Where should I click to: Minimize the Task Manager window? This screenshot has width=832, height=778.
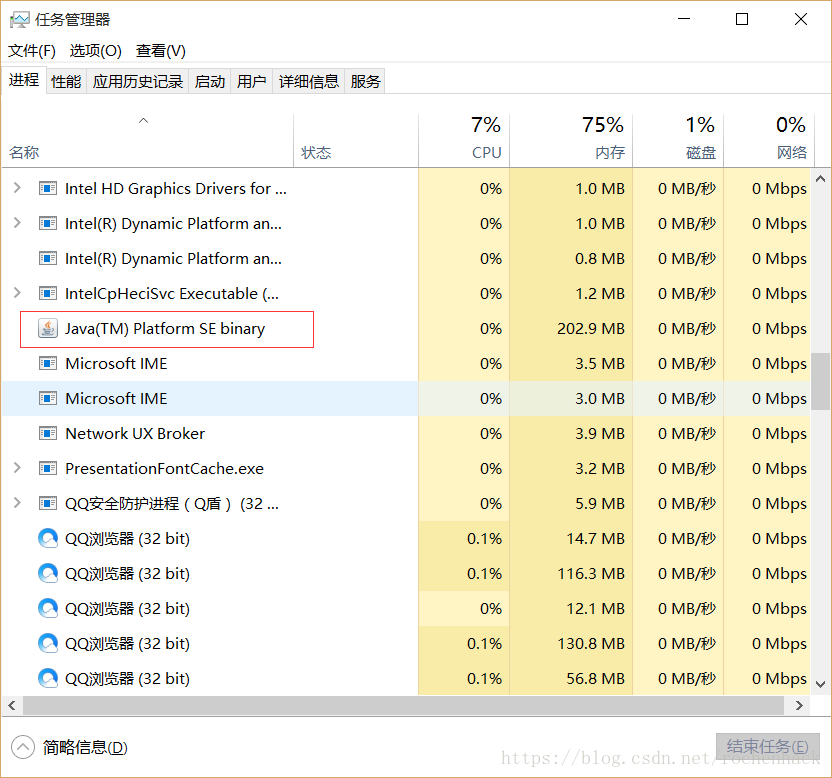[684, 19]
